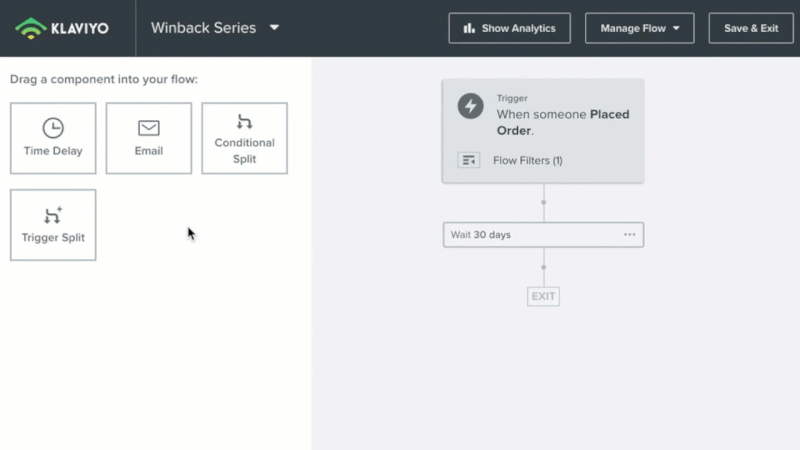Open the Flow Filters (1) label
This screenshot has height=450, width=800.
coord(527,160)
